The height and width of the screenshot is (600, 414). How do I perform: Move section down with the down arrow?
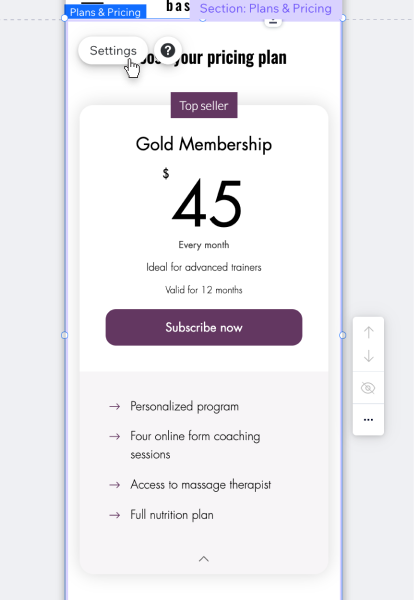tap(368, 356)
